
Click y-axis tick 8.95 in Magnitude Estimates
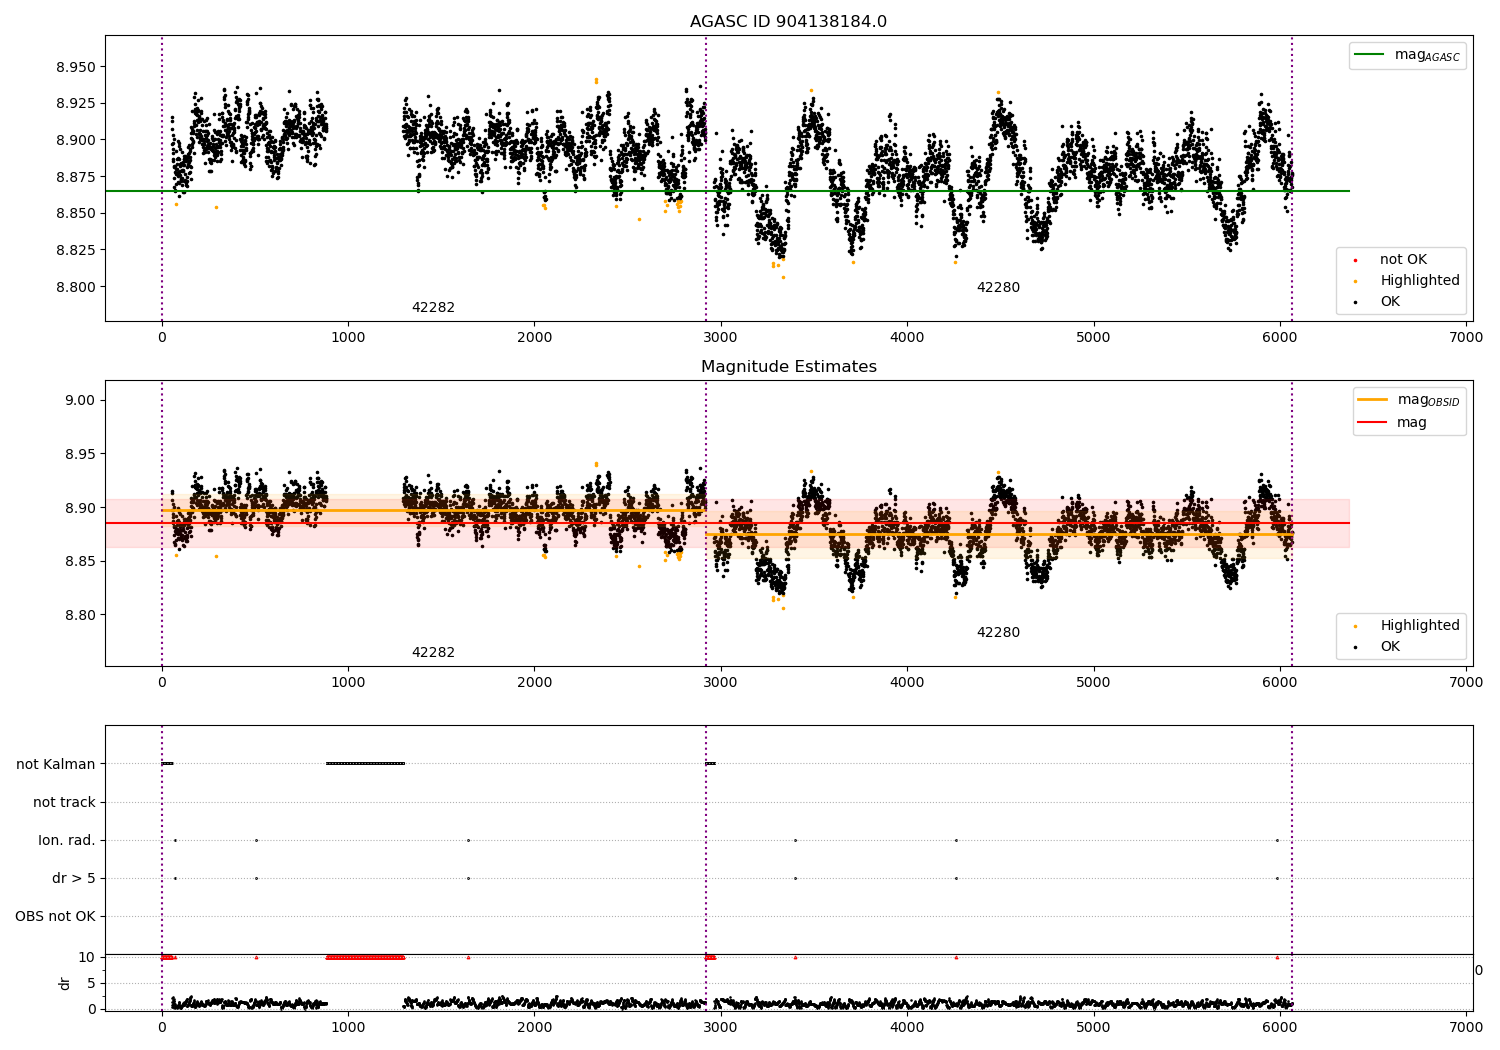(80, 454)
